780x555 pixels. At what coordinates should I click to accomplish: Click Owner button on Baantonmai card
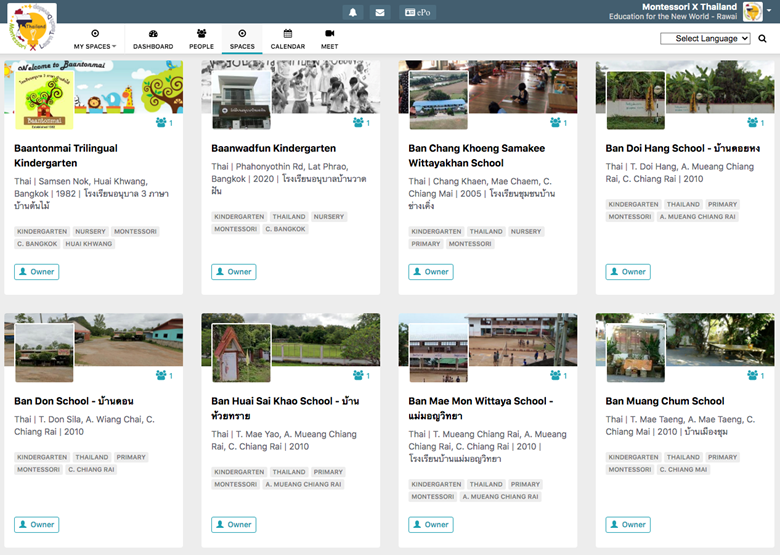pos(37,272)
